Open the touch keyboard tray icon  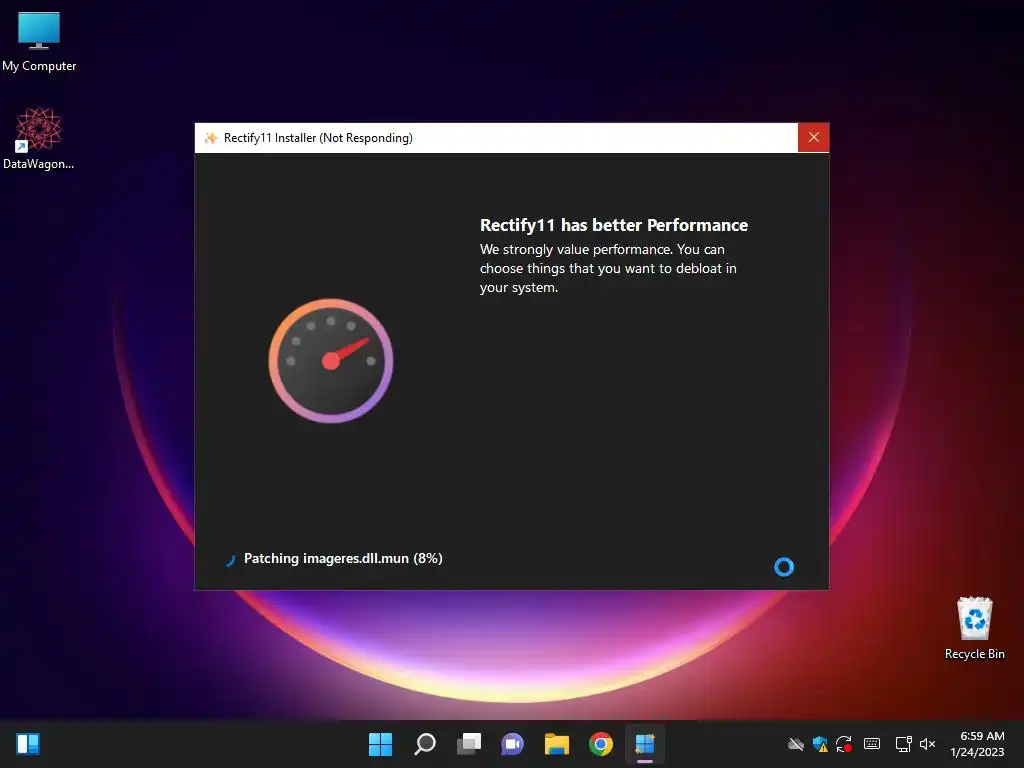[x=872, y=744]
